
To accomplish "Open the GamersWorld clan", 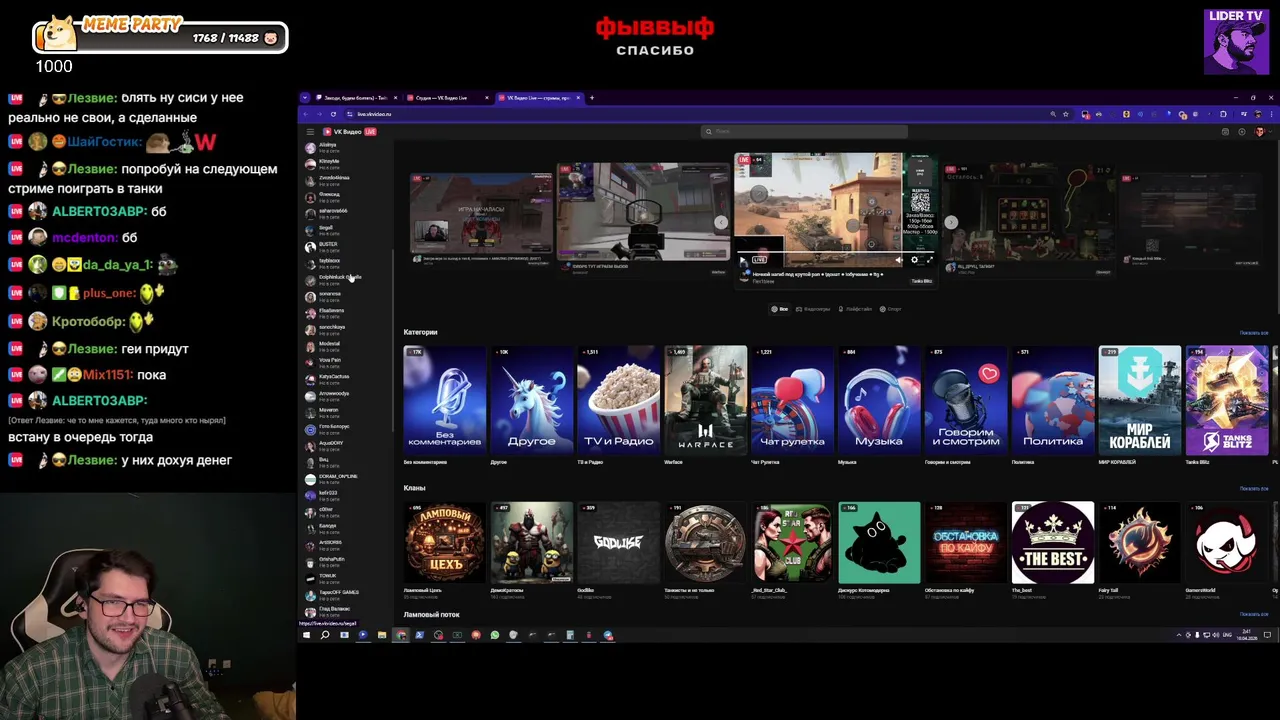I will coord(1227,542).
